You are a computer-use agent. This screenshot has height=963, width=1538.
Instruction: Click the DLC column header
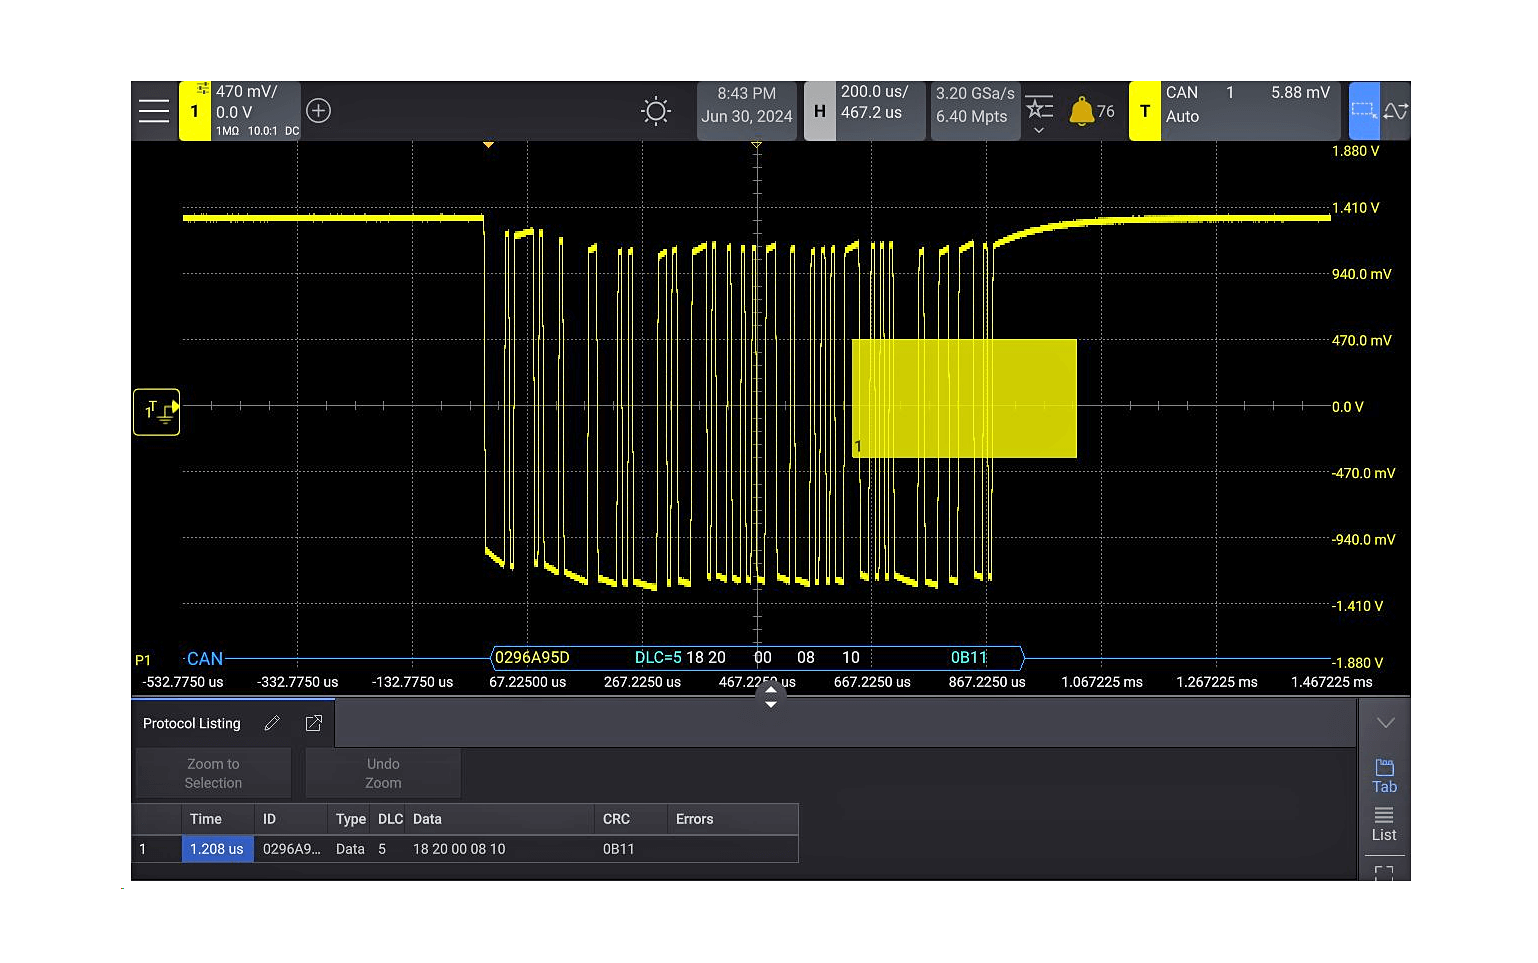[x=390, y=819]
